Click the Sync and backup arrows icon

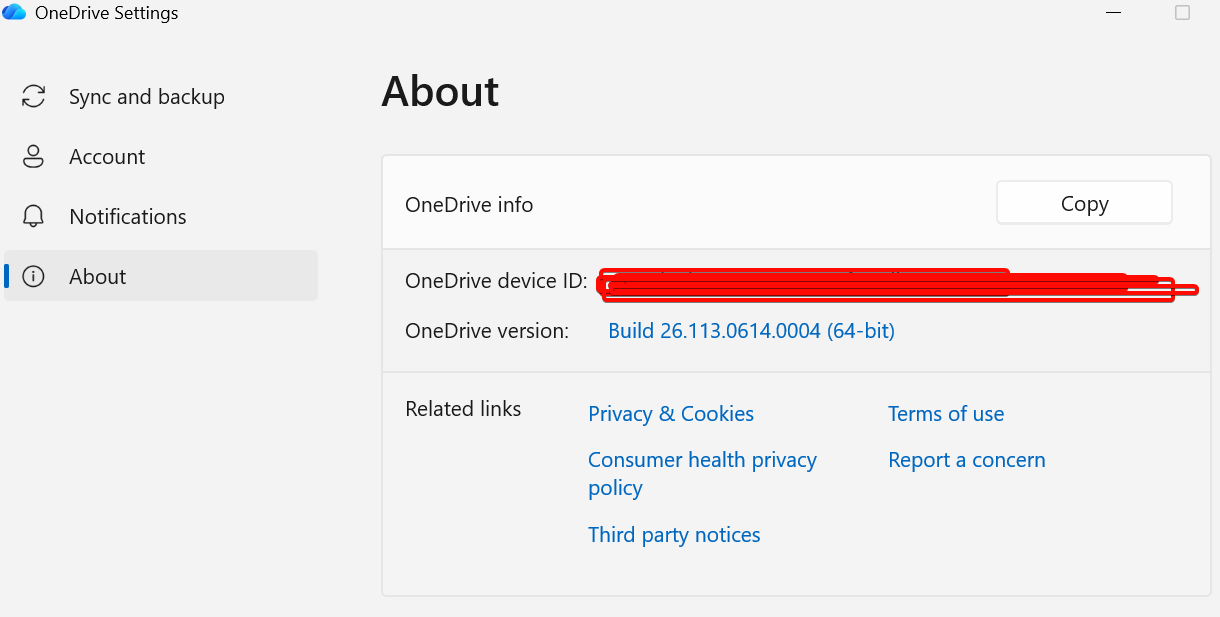[x=34, y=97]
